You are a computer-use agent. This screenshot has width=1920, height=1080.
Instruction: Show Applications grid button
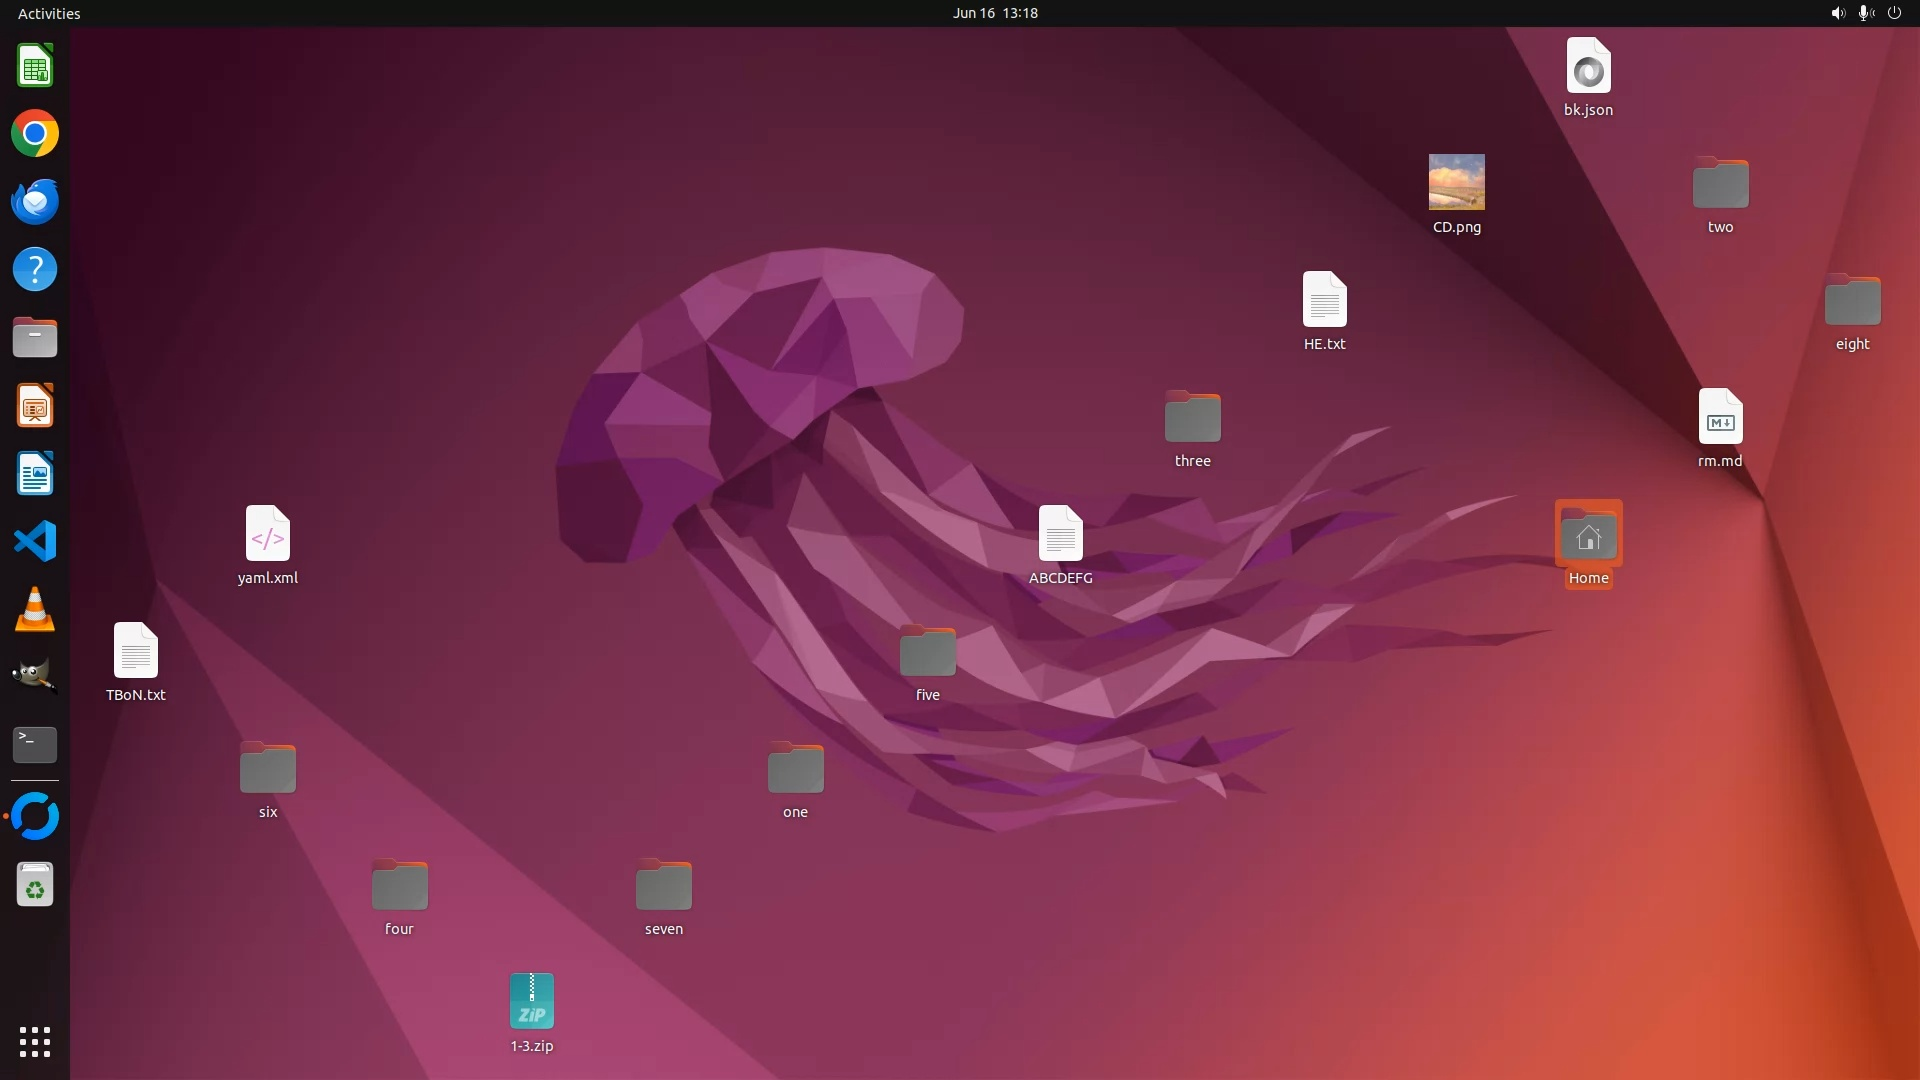[35, 1042]
